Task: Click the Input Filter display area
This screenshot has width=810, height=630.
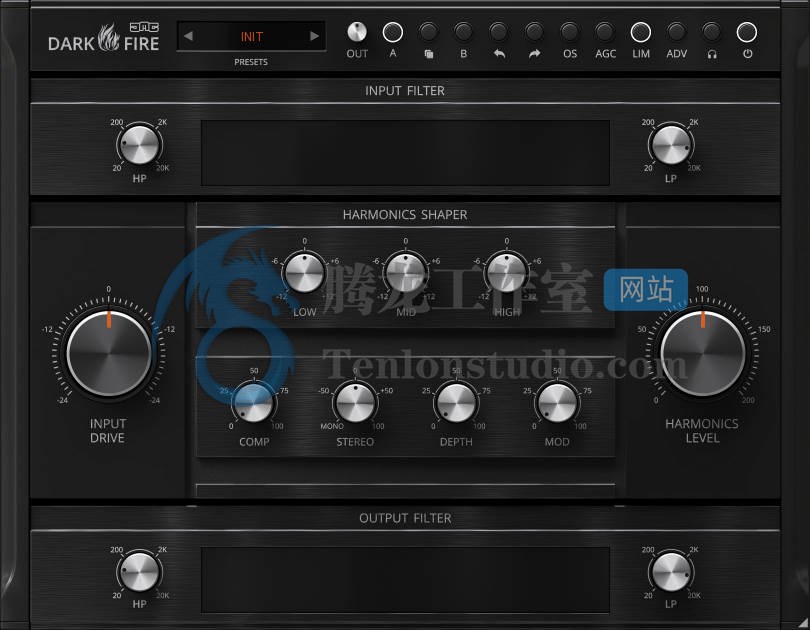Action: tap(405, 153)
